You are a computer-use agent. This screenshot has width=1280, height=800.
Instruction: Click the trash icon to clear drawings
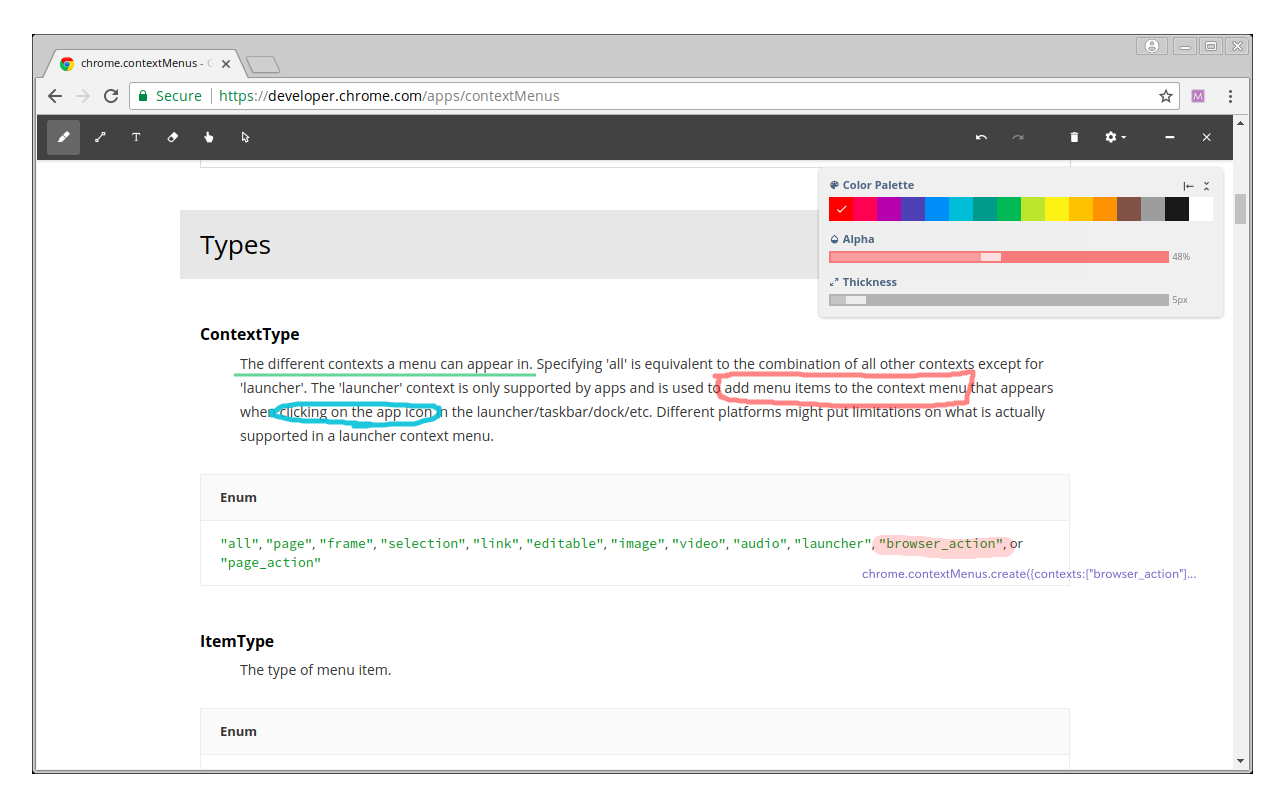(1074, 137)
